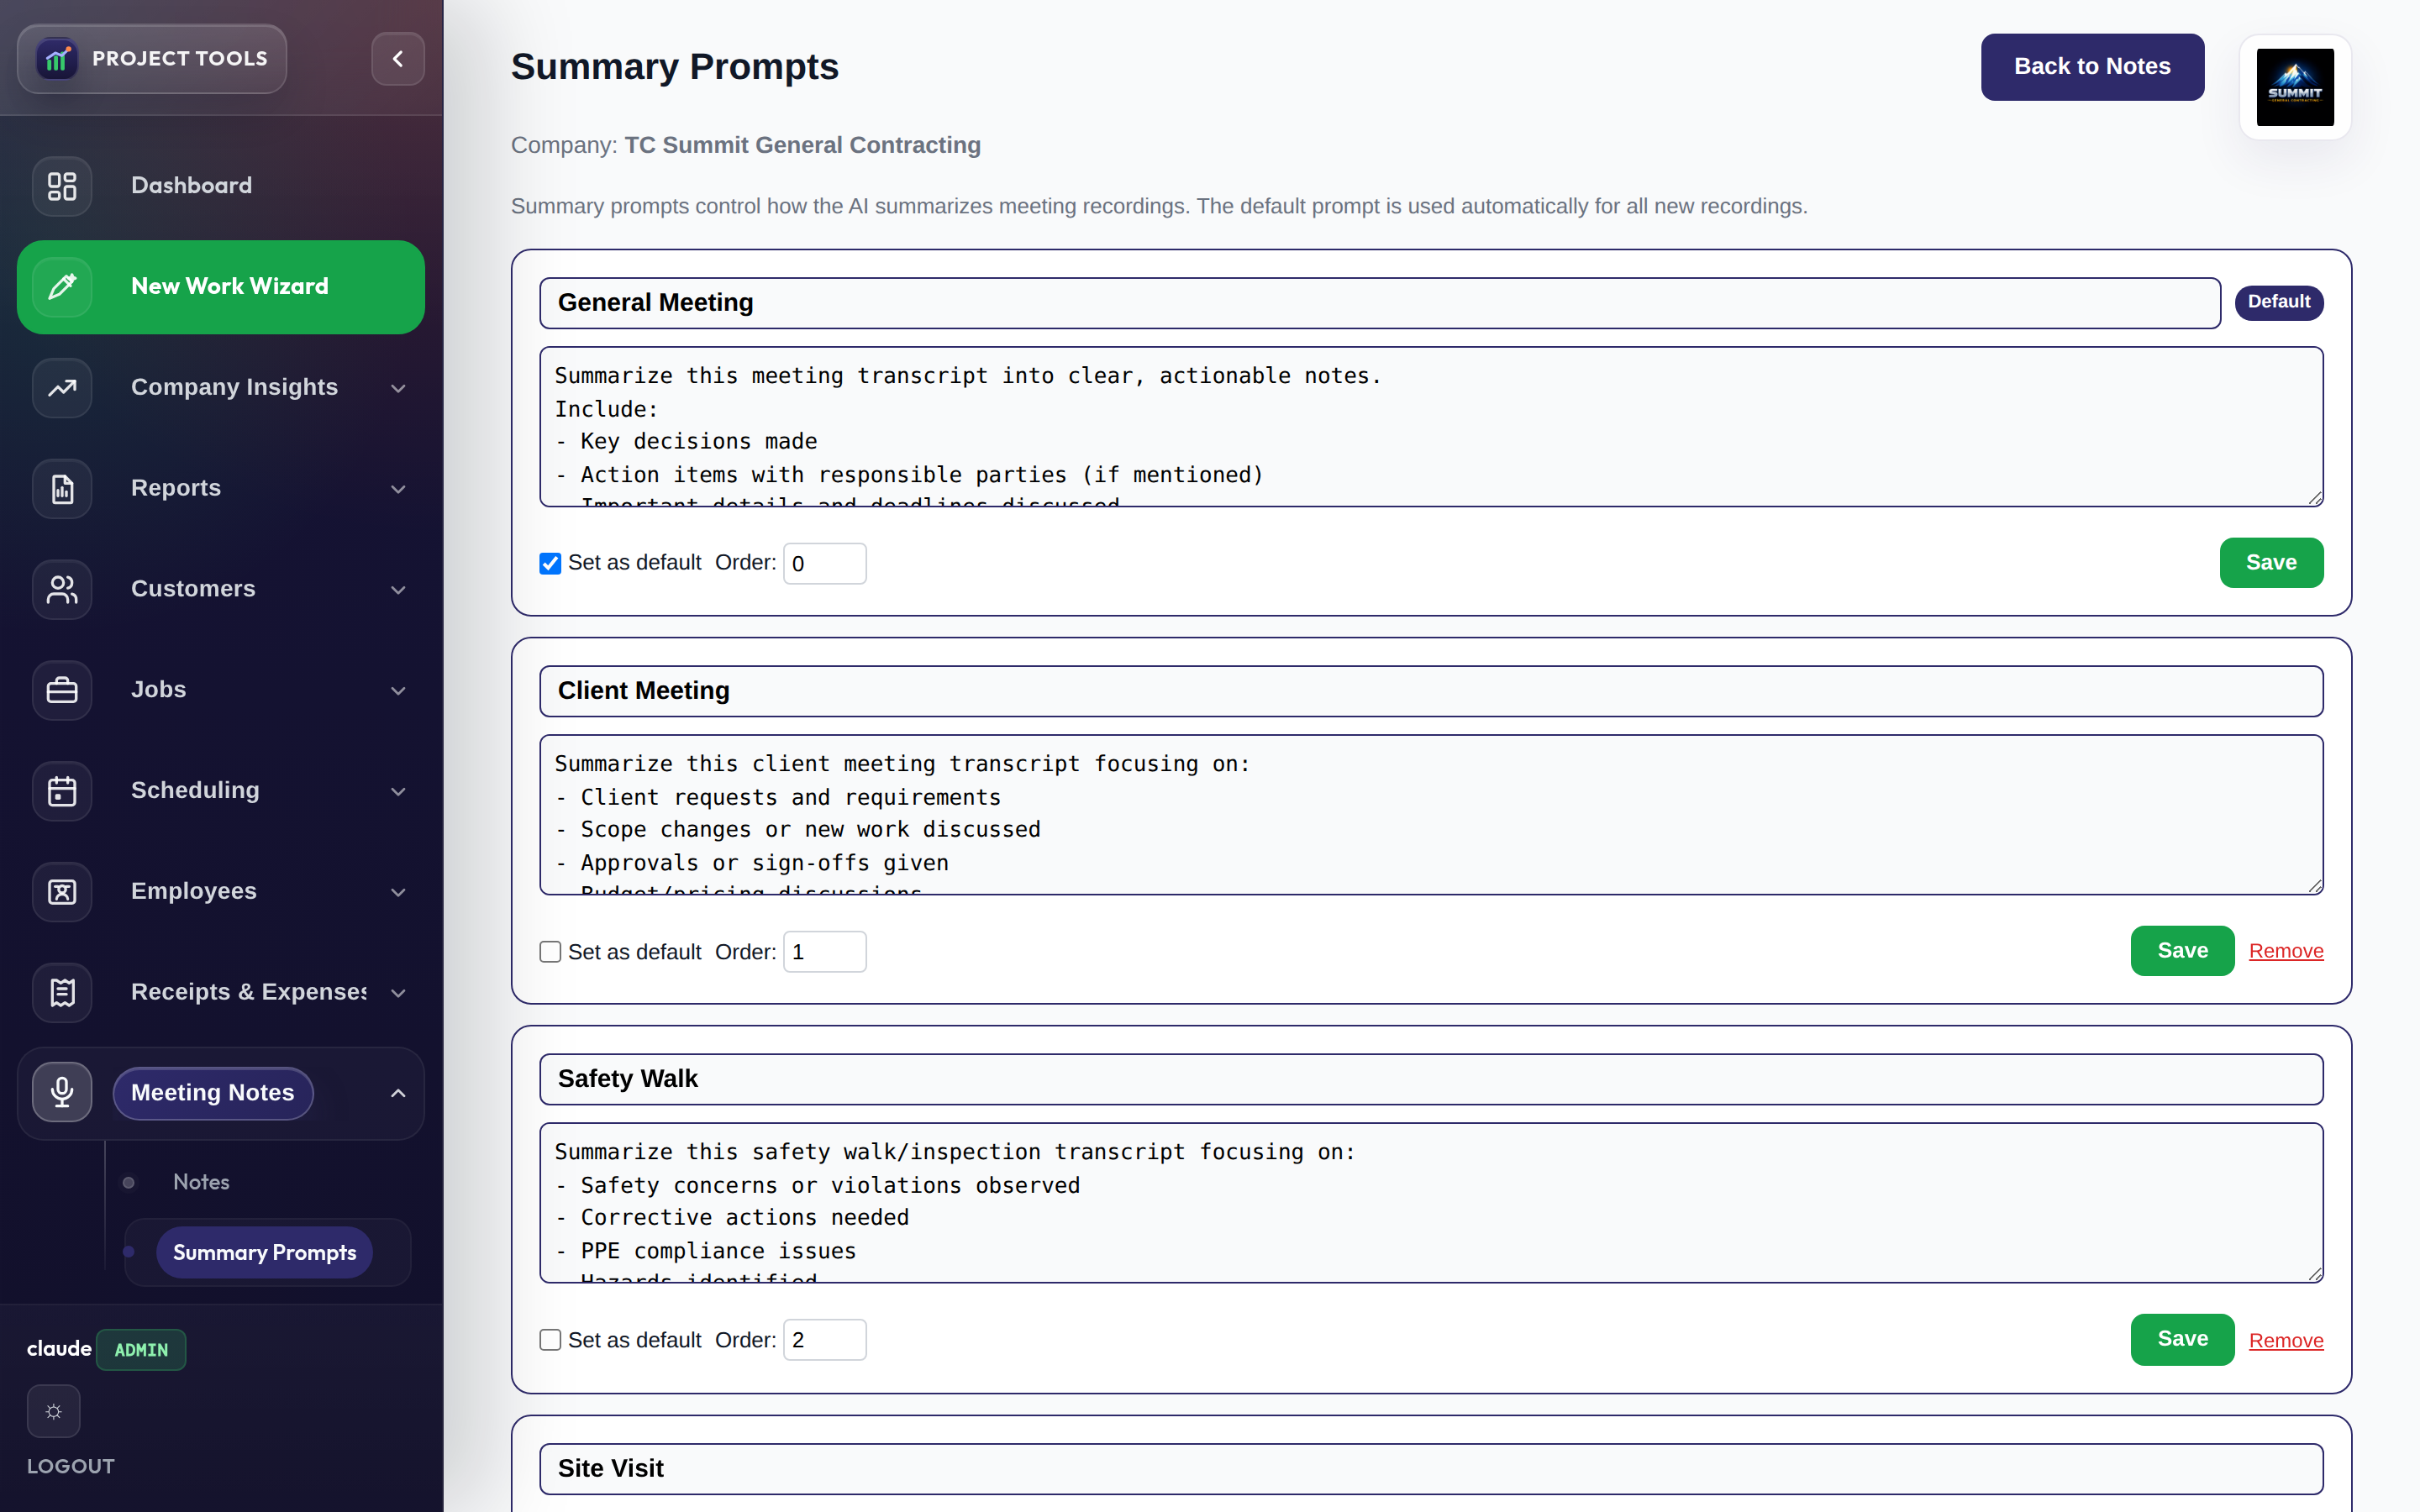Click the Safety Walk Order field
This screenshot has height=1512, width=2420.
click(x=824, y=1340)
